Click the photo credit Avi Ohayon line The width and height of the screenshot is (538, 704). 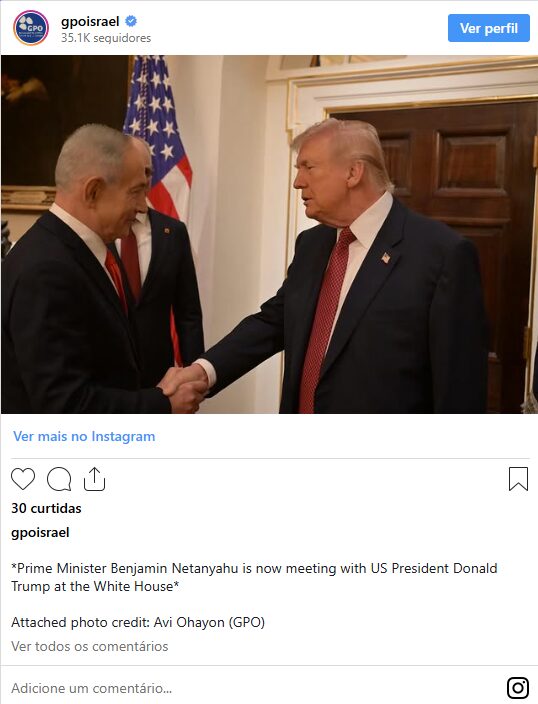[x=138, y=622]
